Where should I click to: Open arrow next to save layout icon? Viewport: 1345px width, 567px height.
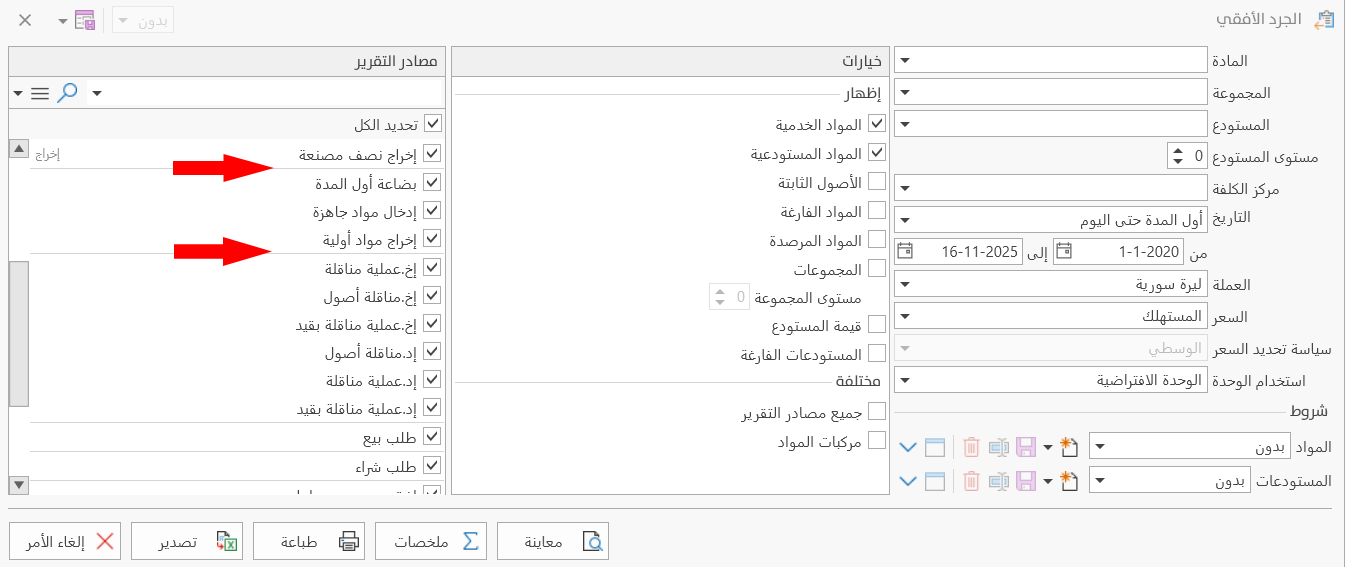[x=62, y=20]
